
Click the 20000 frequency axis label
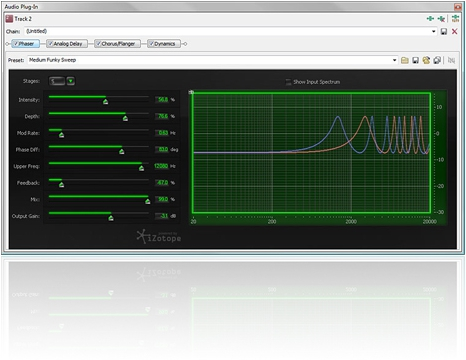point(430,222)
